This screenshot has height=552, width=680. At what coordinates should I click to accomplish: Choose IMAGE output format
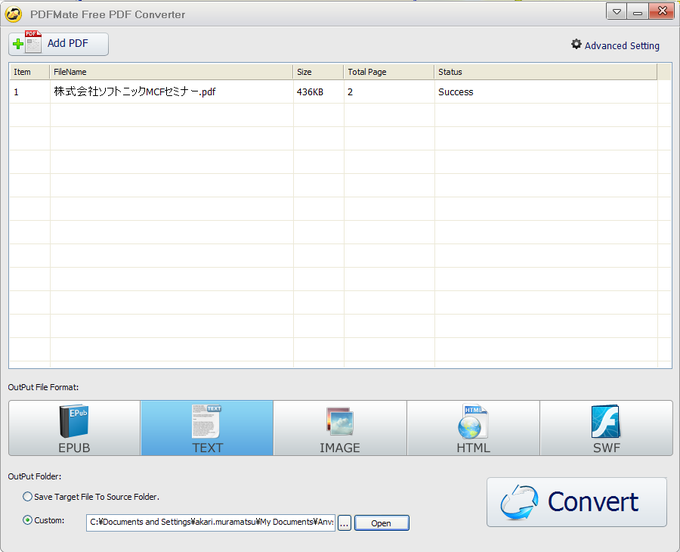click(340, 428)
